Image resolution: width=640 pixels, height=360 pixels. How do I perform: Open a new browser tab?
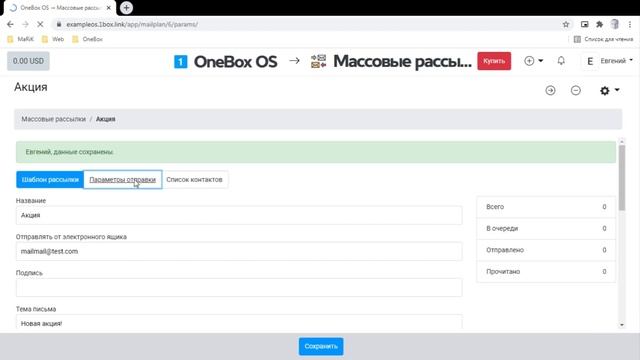[127, 8]
